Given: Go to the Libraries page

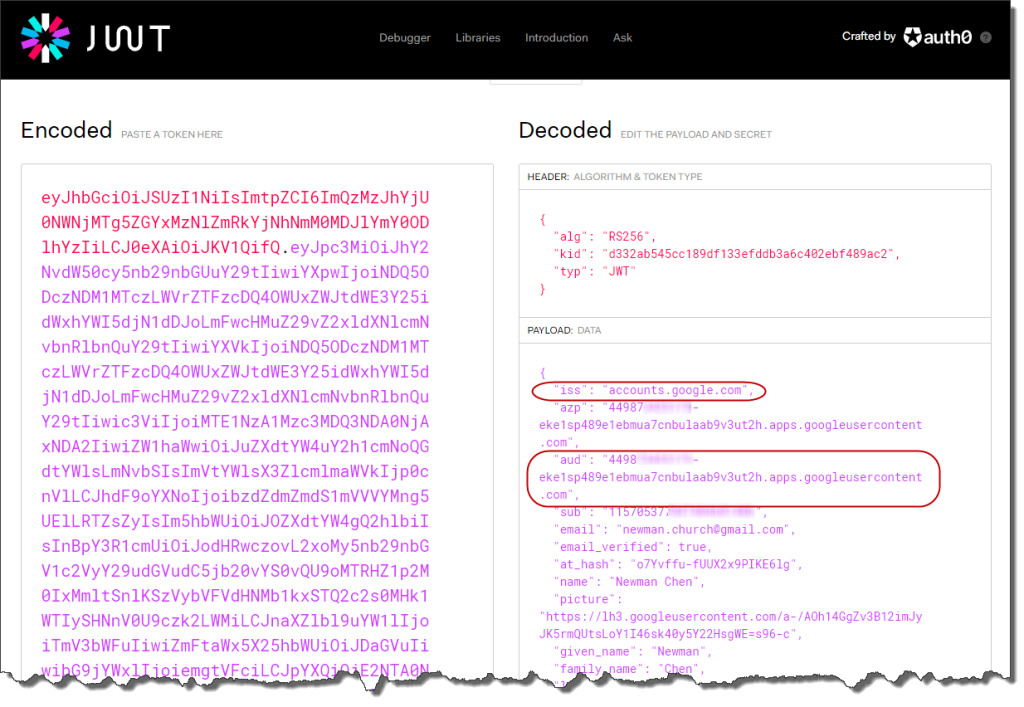Looking at the screenshot, I should [x=478, y=38].
